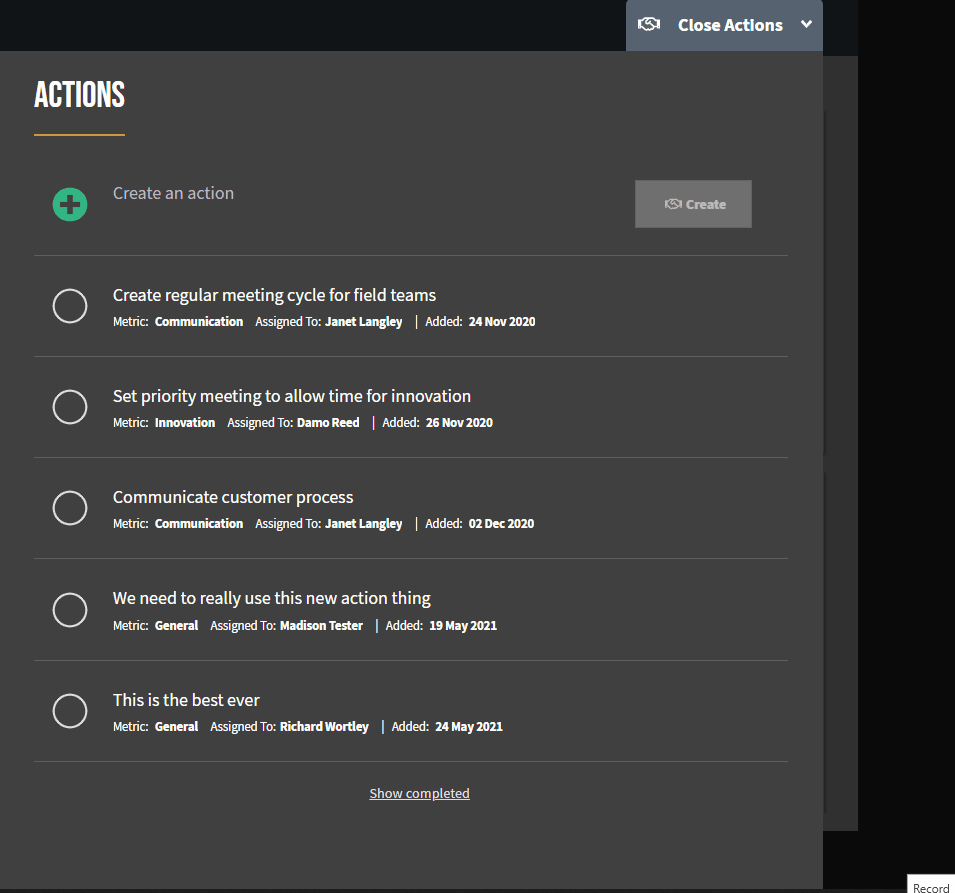Click 'General' metric under 'This is the best ever'

tap(176, 727)
